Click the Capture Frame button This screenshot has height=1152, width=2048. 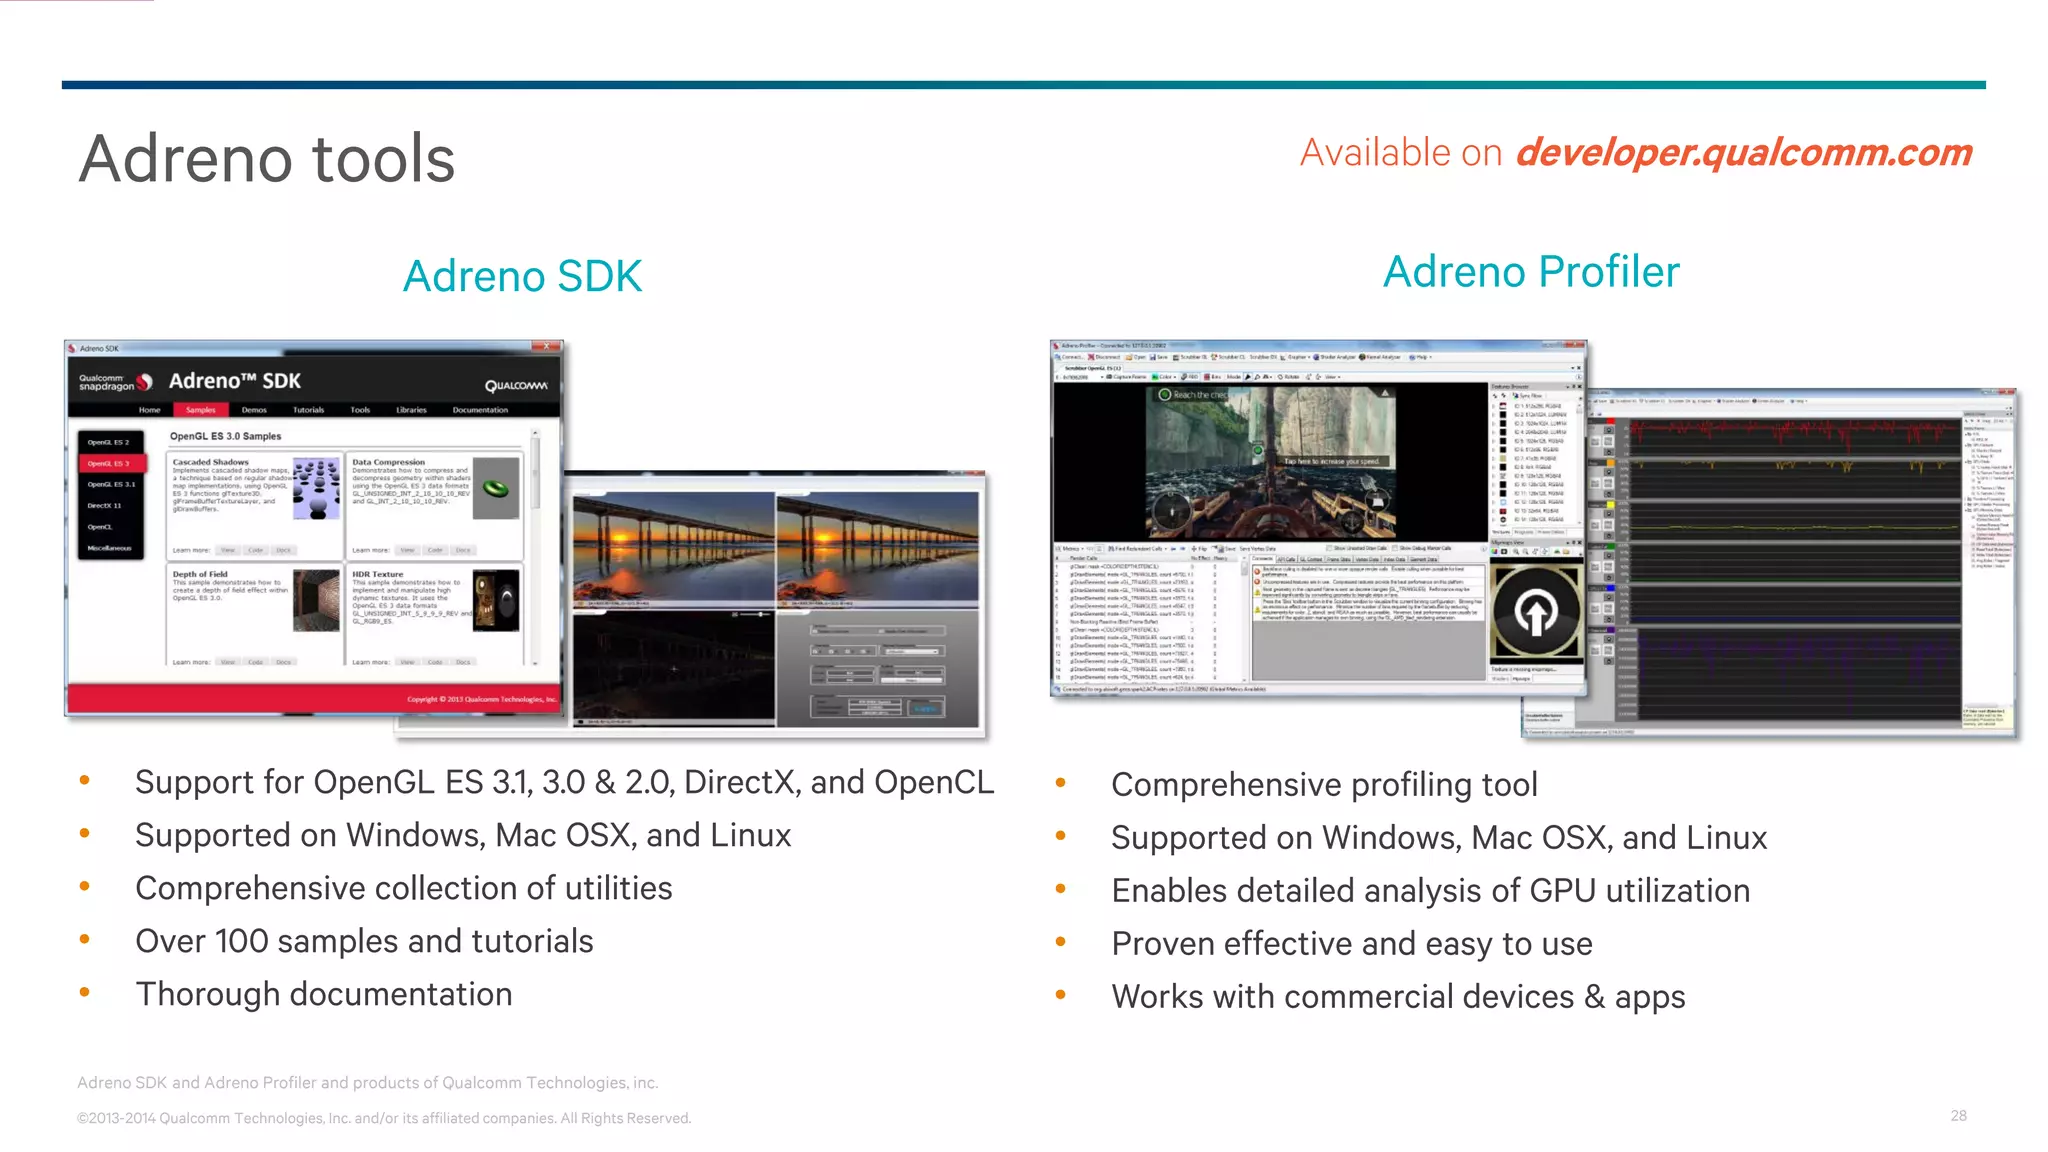coord(1126,377)
